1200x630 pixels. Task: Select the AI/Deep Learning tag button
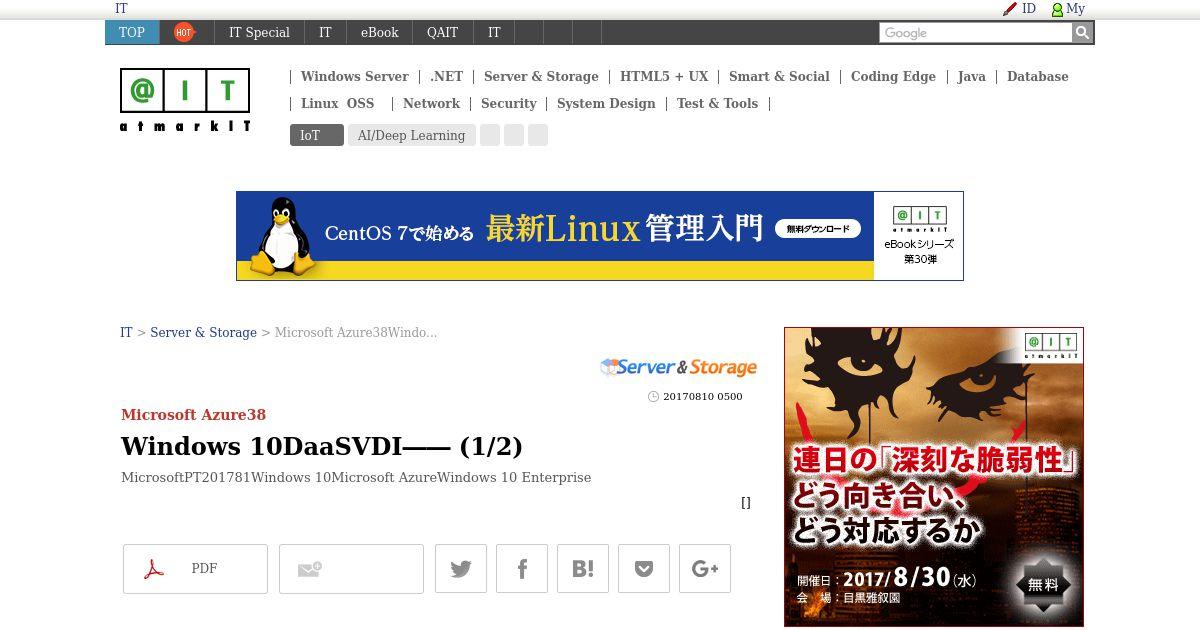pyautogui.click(x=411, y=135)
